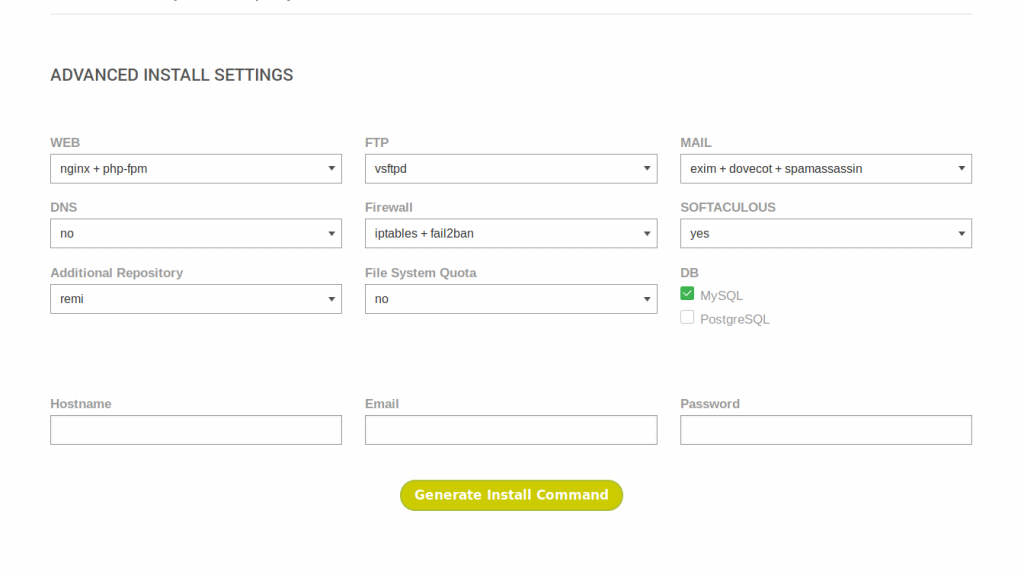
Task: Click the Hostname label
Action: [81, 404]
